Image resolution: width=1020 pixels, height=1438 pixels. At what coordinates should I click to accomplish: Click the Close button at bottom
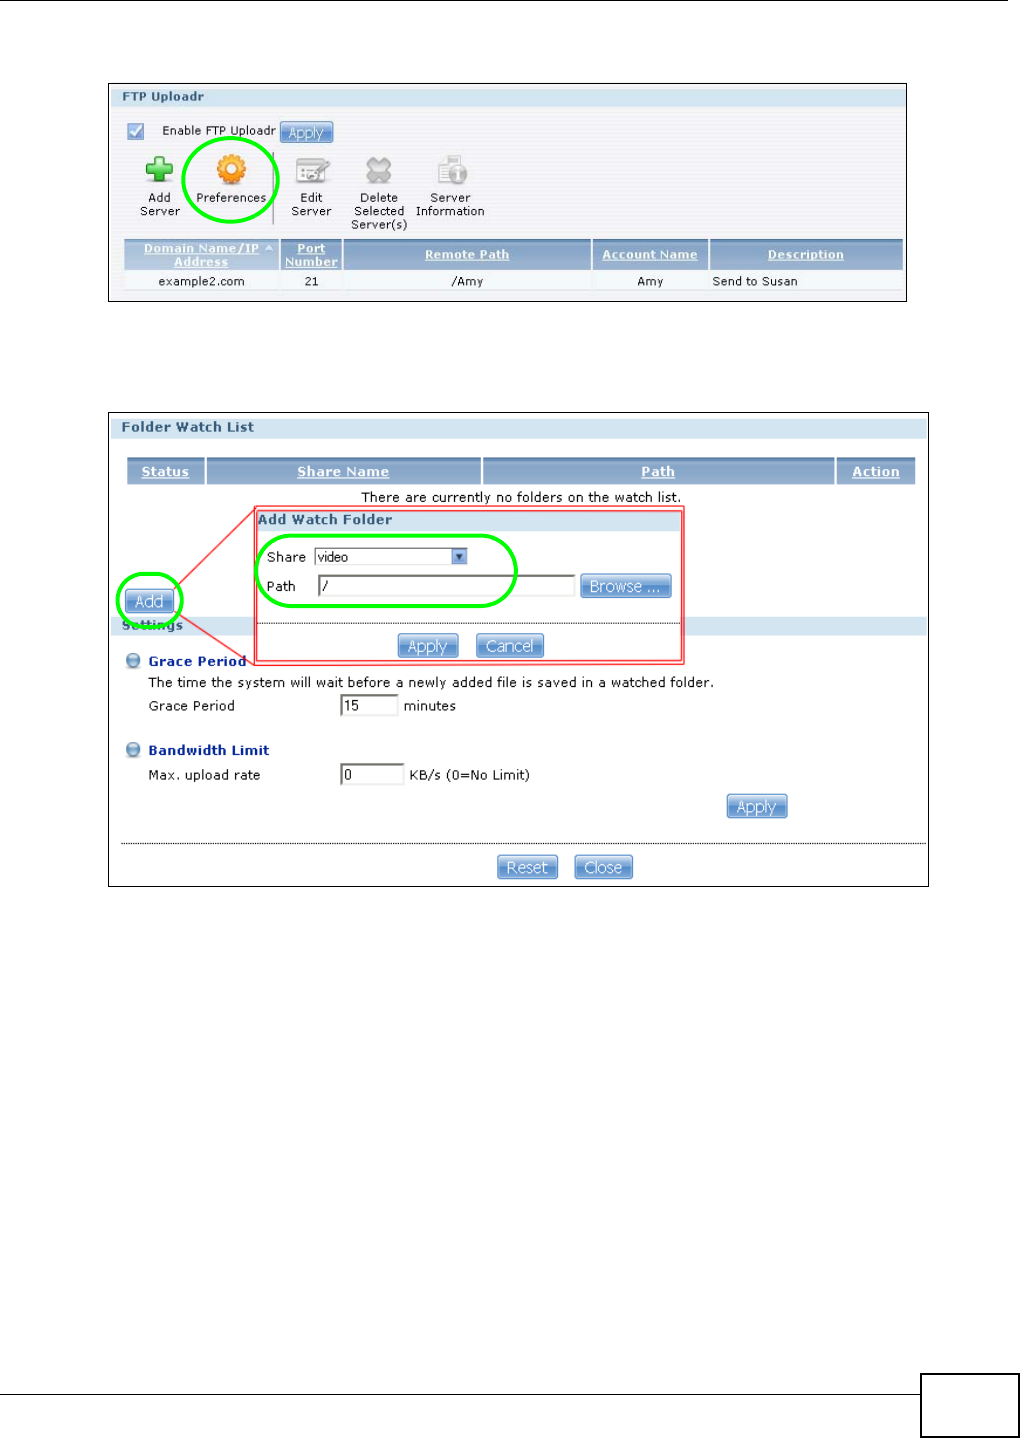[603, 867]
